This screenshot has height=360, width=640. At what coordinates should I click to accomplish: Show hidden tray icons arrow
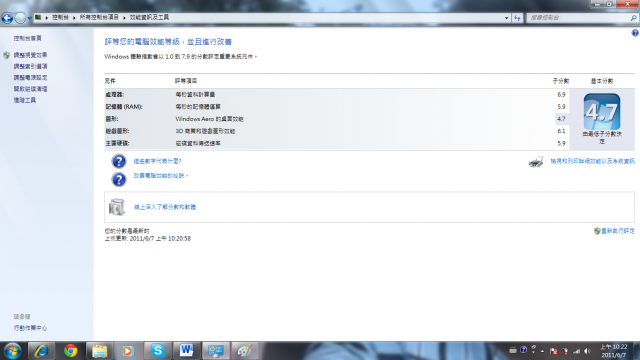542,351
